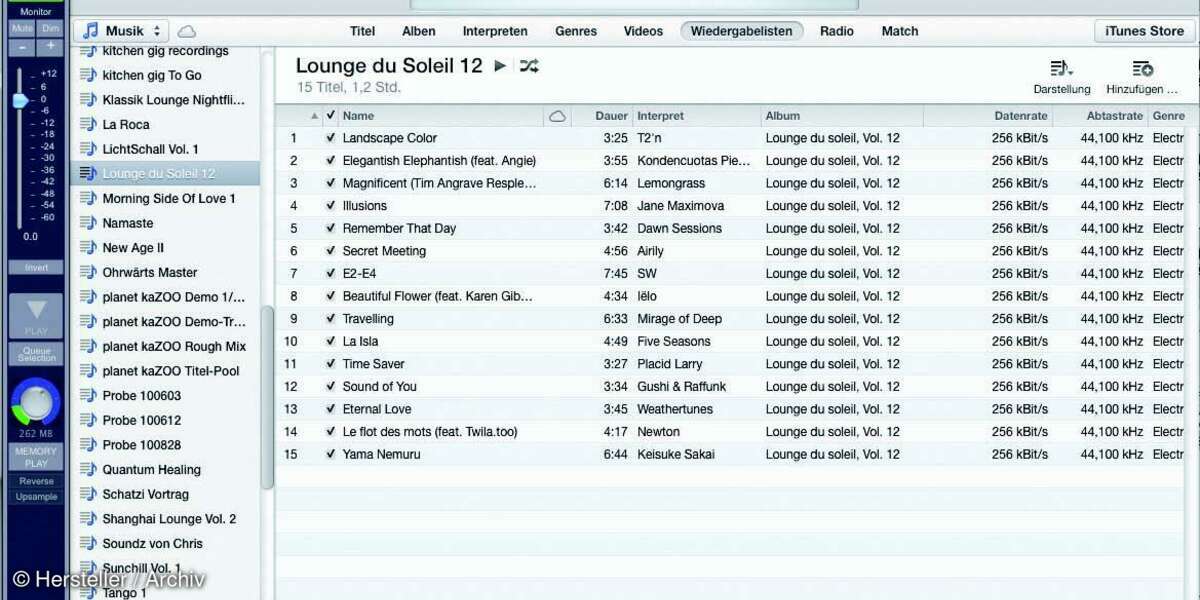Uncheck the Landscape Color track checkbox
Screen dimensions: 1200x600
331,138
